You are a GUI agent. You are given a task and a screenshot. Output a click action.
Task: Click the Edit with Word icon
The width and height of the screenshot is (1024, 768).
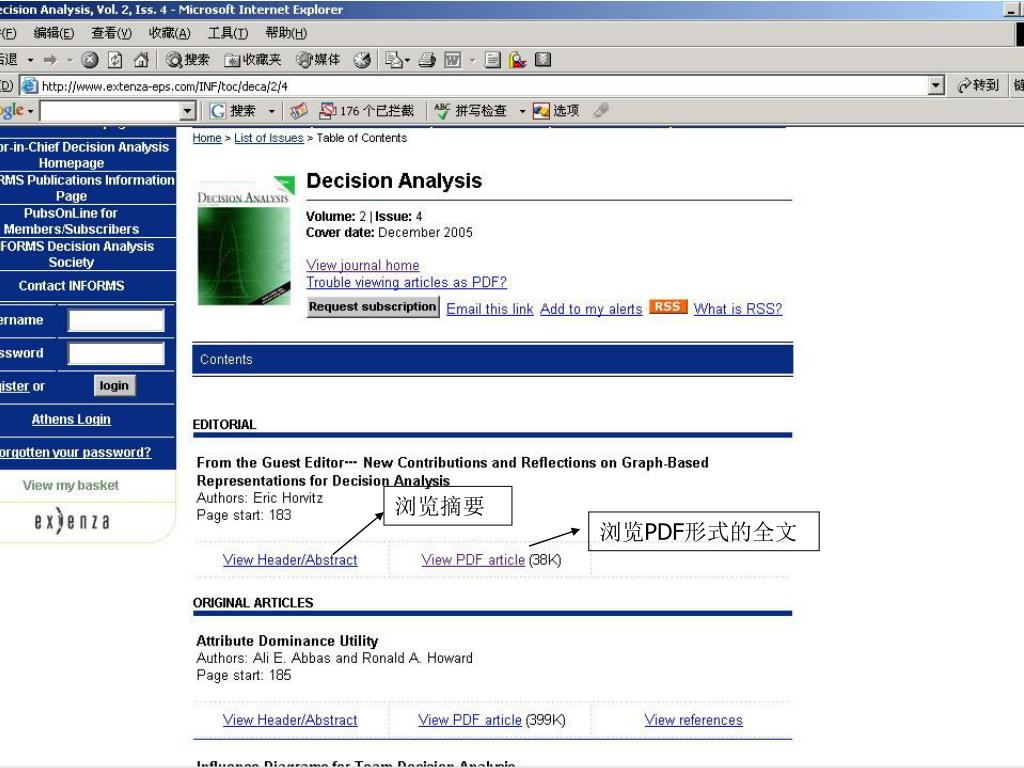point(453,60)
